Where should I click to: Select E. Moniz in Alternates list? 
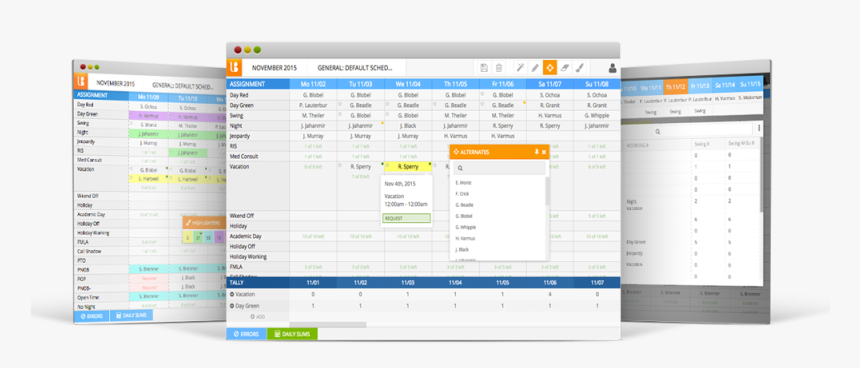click(x=463, y=183)
